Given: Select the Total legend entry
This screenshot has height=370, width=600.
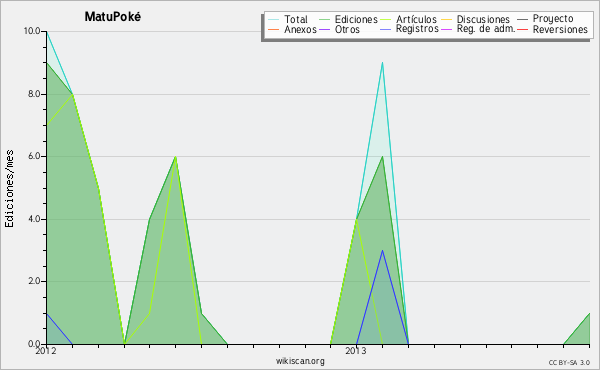Looking at the screenshot, I should (x=288, y=19).
